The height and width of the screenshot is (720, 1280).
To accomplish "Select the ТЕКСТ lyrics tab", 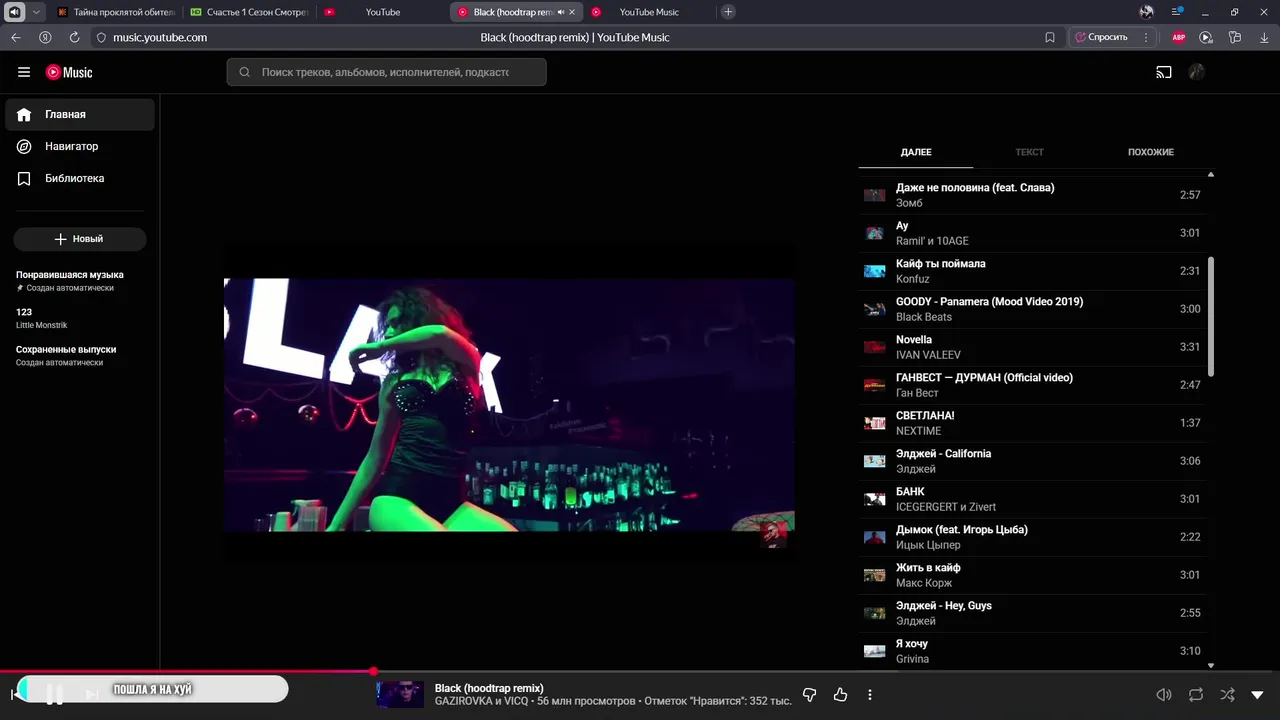I will pyautogui.click(x=1029, y=152).
